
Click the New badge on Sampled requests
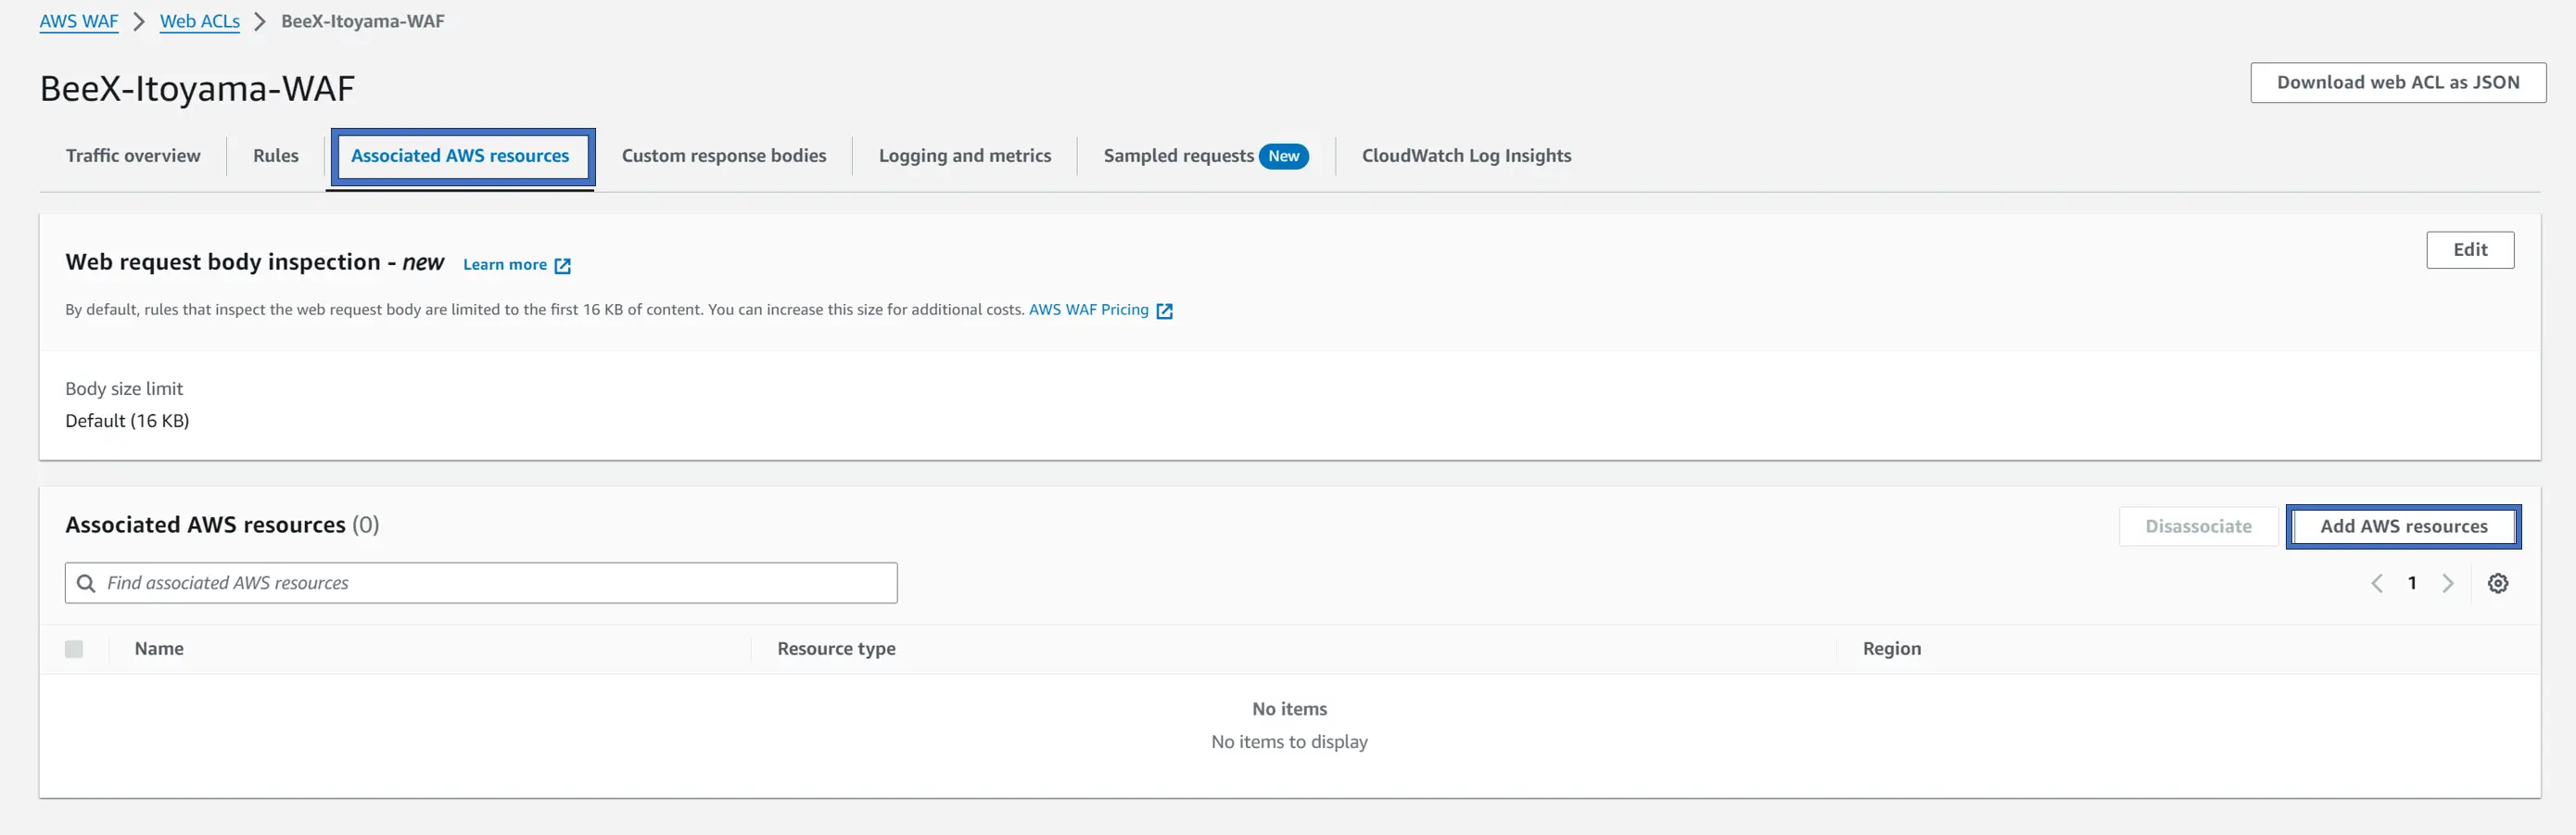(x=1283, y=156)
